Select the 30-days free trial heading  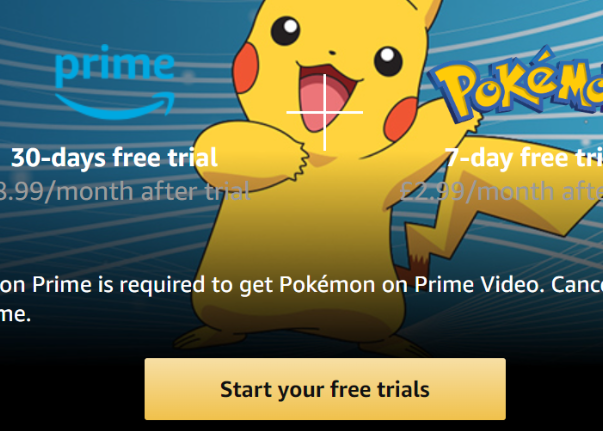(114, 158)
